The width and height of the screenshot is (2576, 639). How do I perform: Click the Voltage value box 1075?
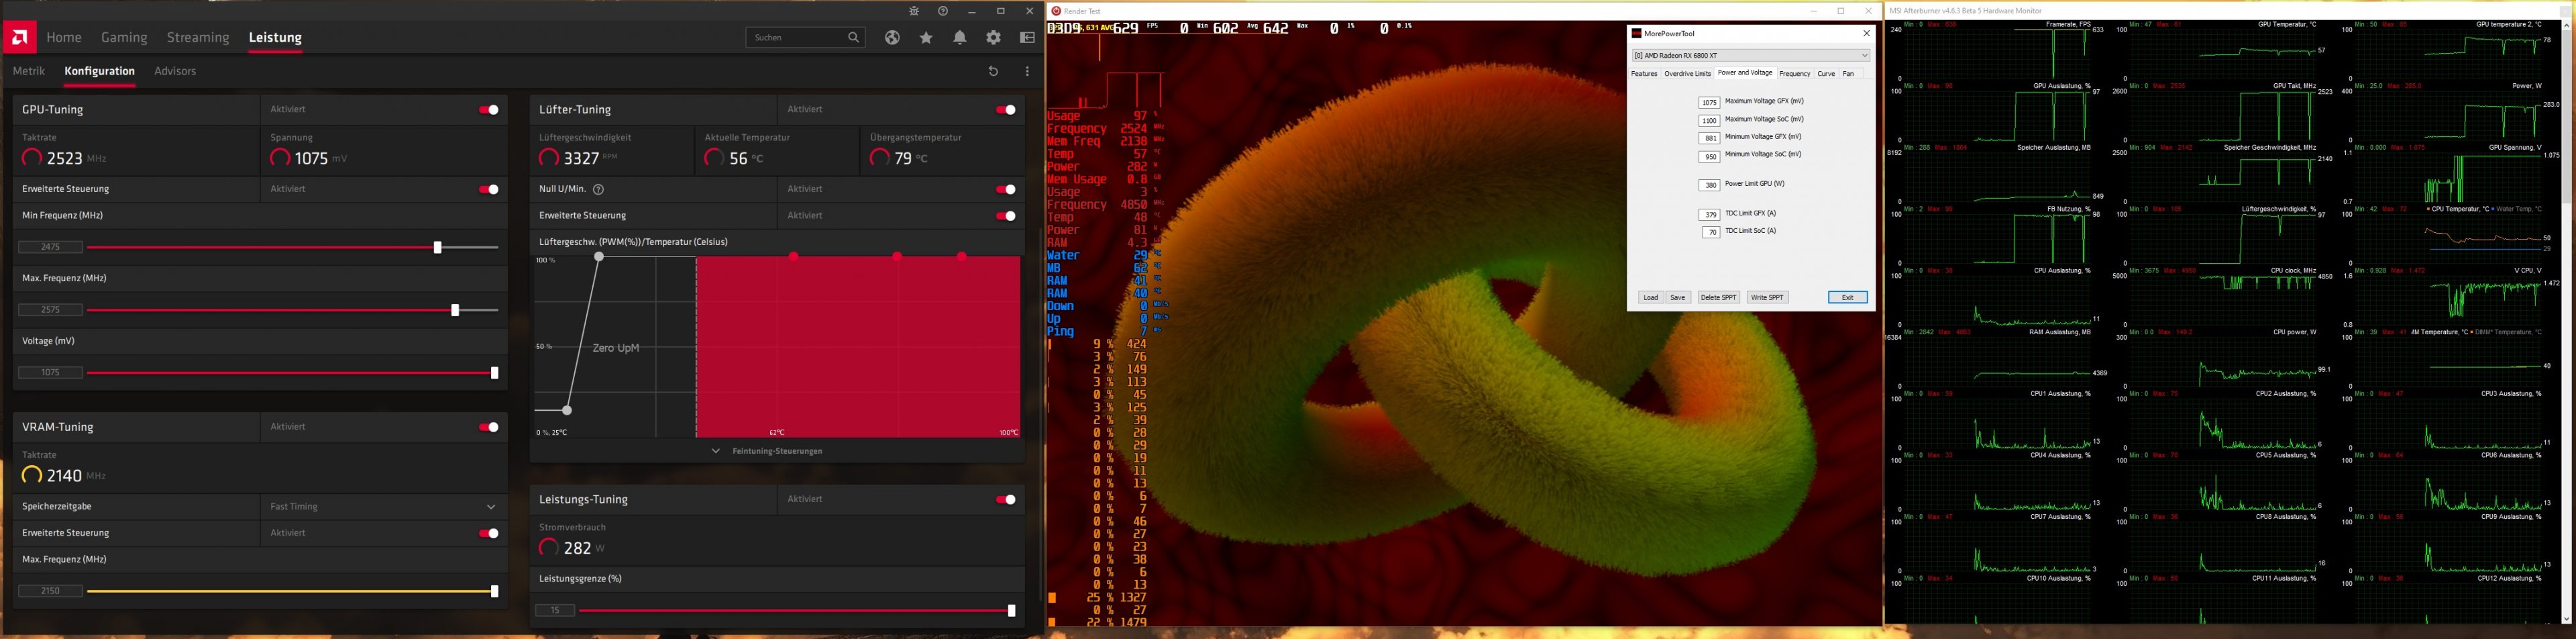(x=50, y=373)
